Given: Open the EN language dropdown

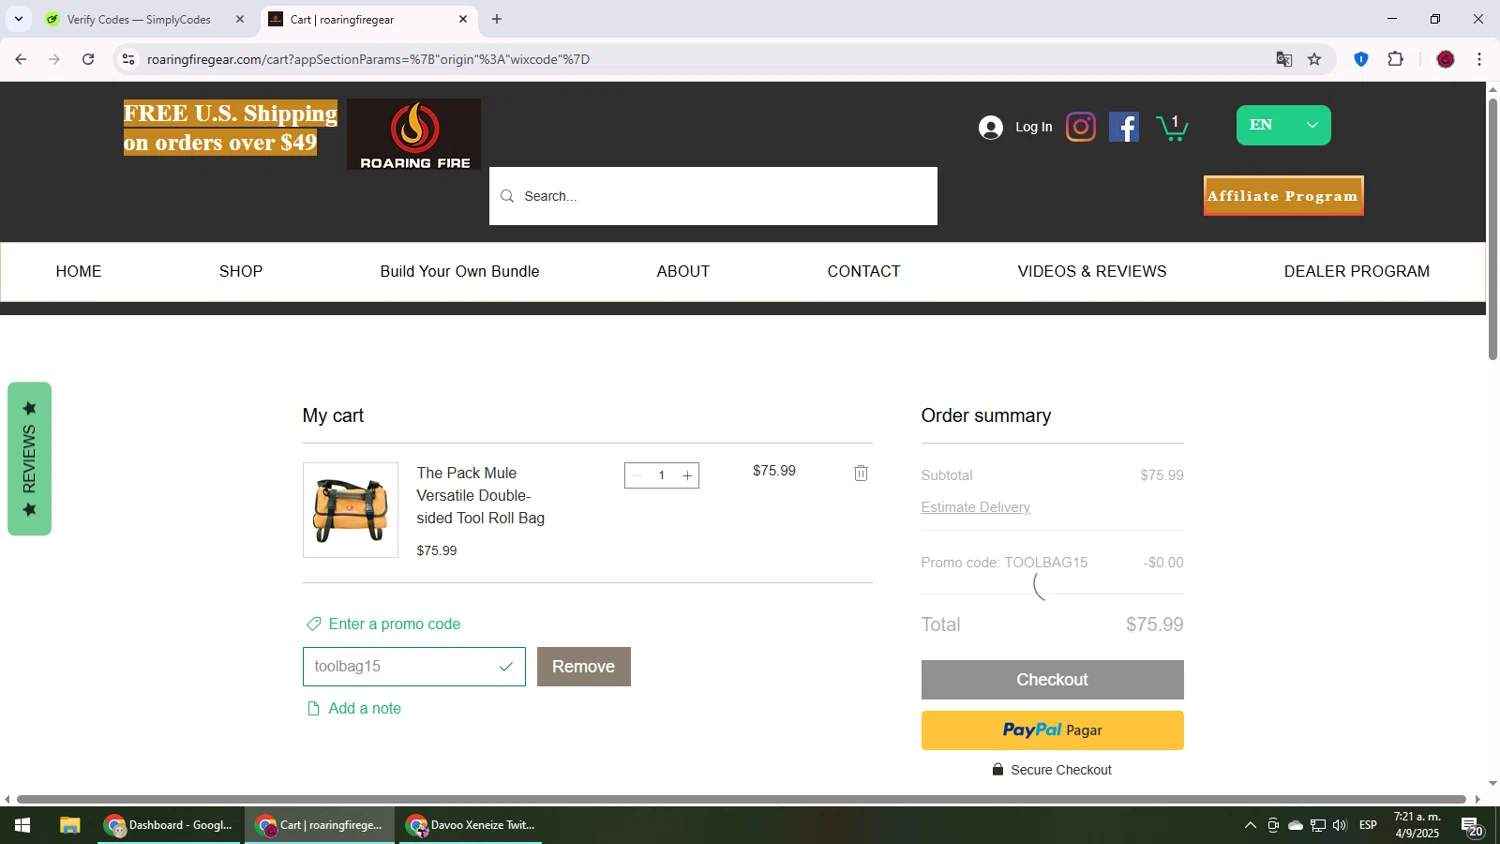Looking at the screenshot, I should coord(1283,125).
